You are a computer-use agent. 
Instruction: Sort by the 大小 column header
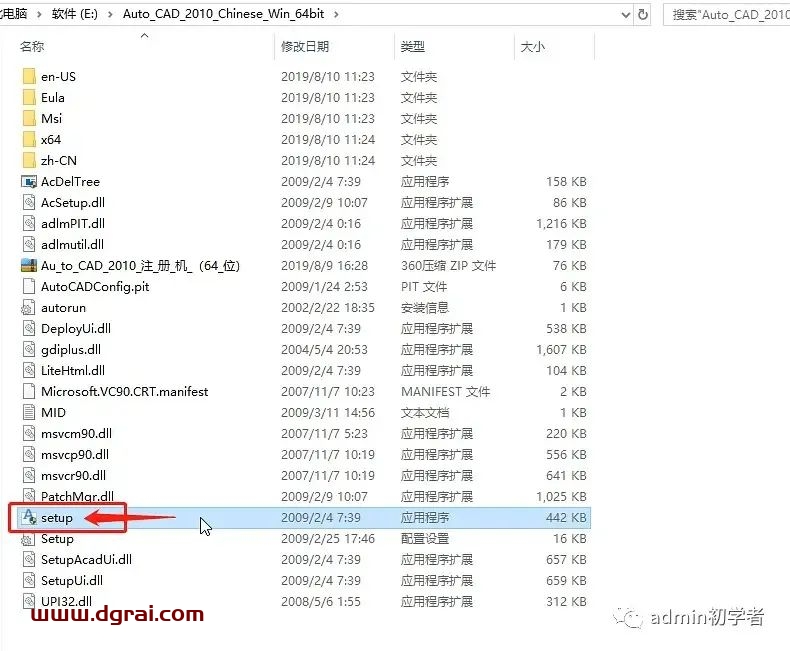[x=533, y=47]
